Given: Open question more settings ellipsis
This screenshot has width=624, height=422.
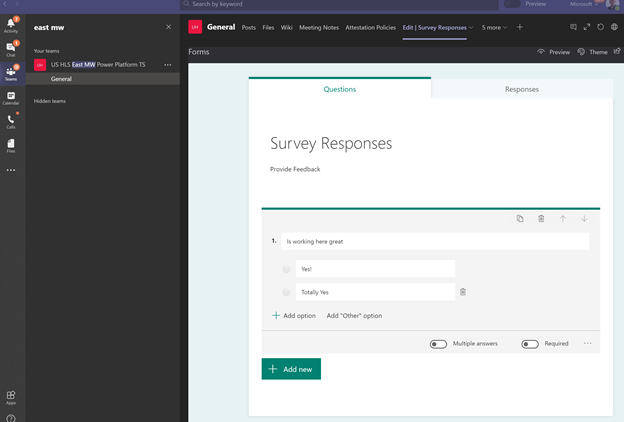Looking at the screenshot, I should 588,343.
